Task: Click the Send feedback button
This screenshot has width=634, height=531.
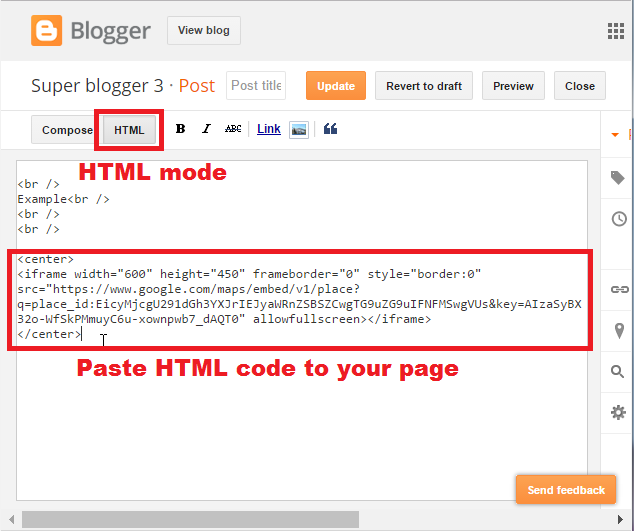Action: [x=566, y=490]
